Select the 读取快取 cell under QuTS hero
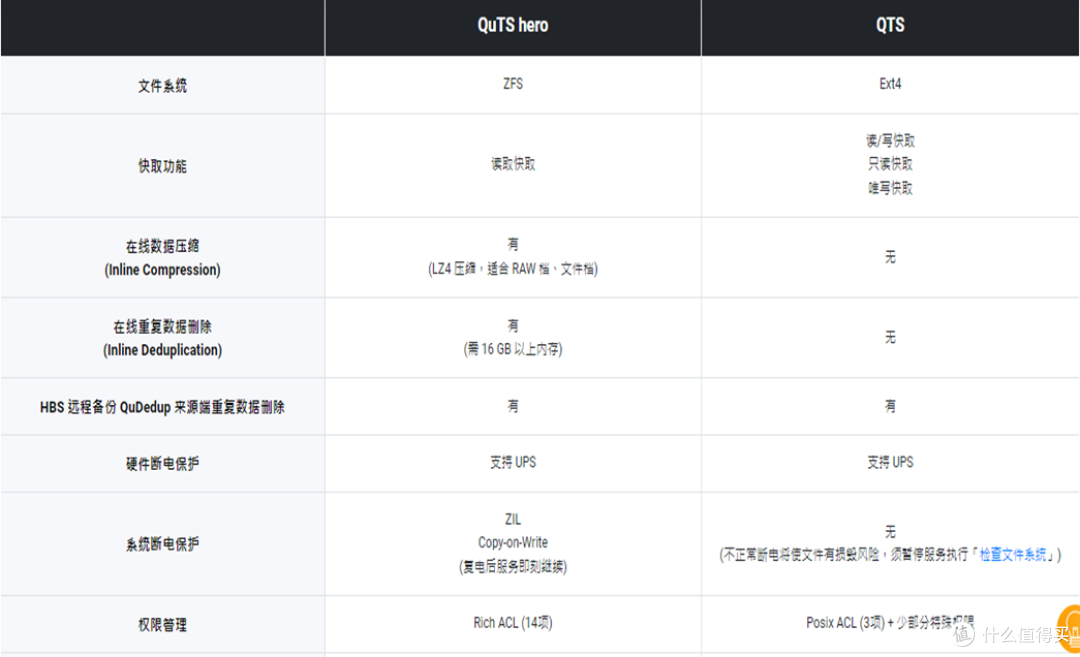The image size is (1080, 657). click(512, 164)
